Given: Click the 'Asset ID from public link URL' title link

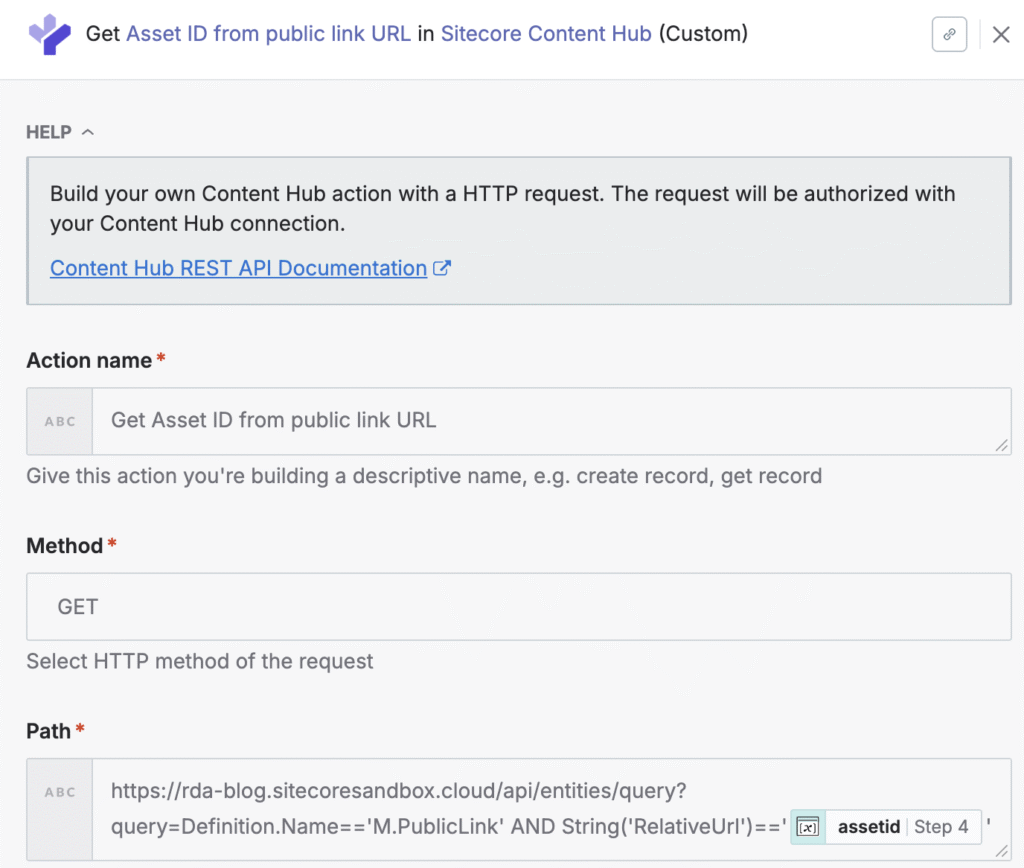Looking at the screenshot, I should pyautogui.click(x=268, y=34).
